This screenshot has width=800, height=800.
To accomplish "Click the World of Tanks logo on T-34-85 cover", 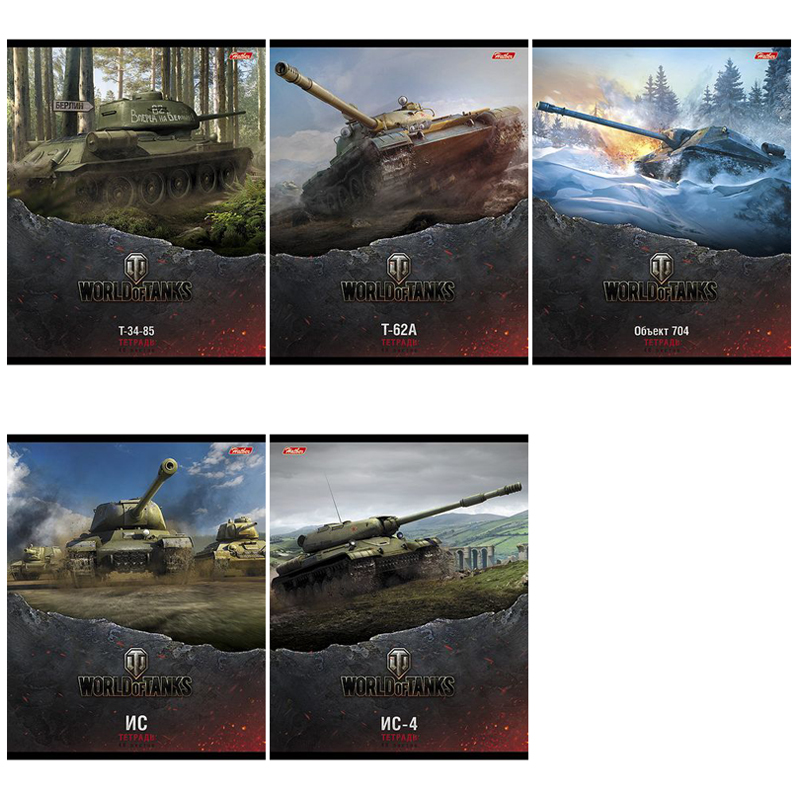I will point(135,277).
